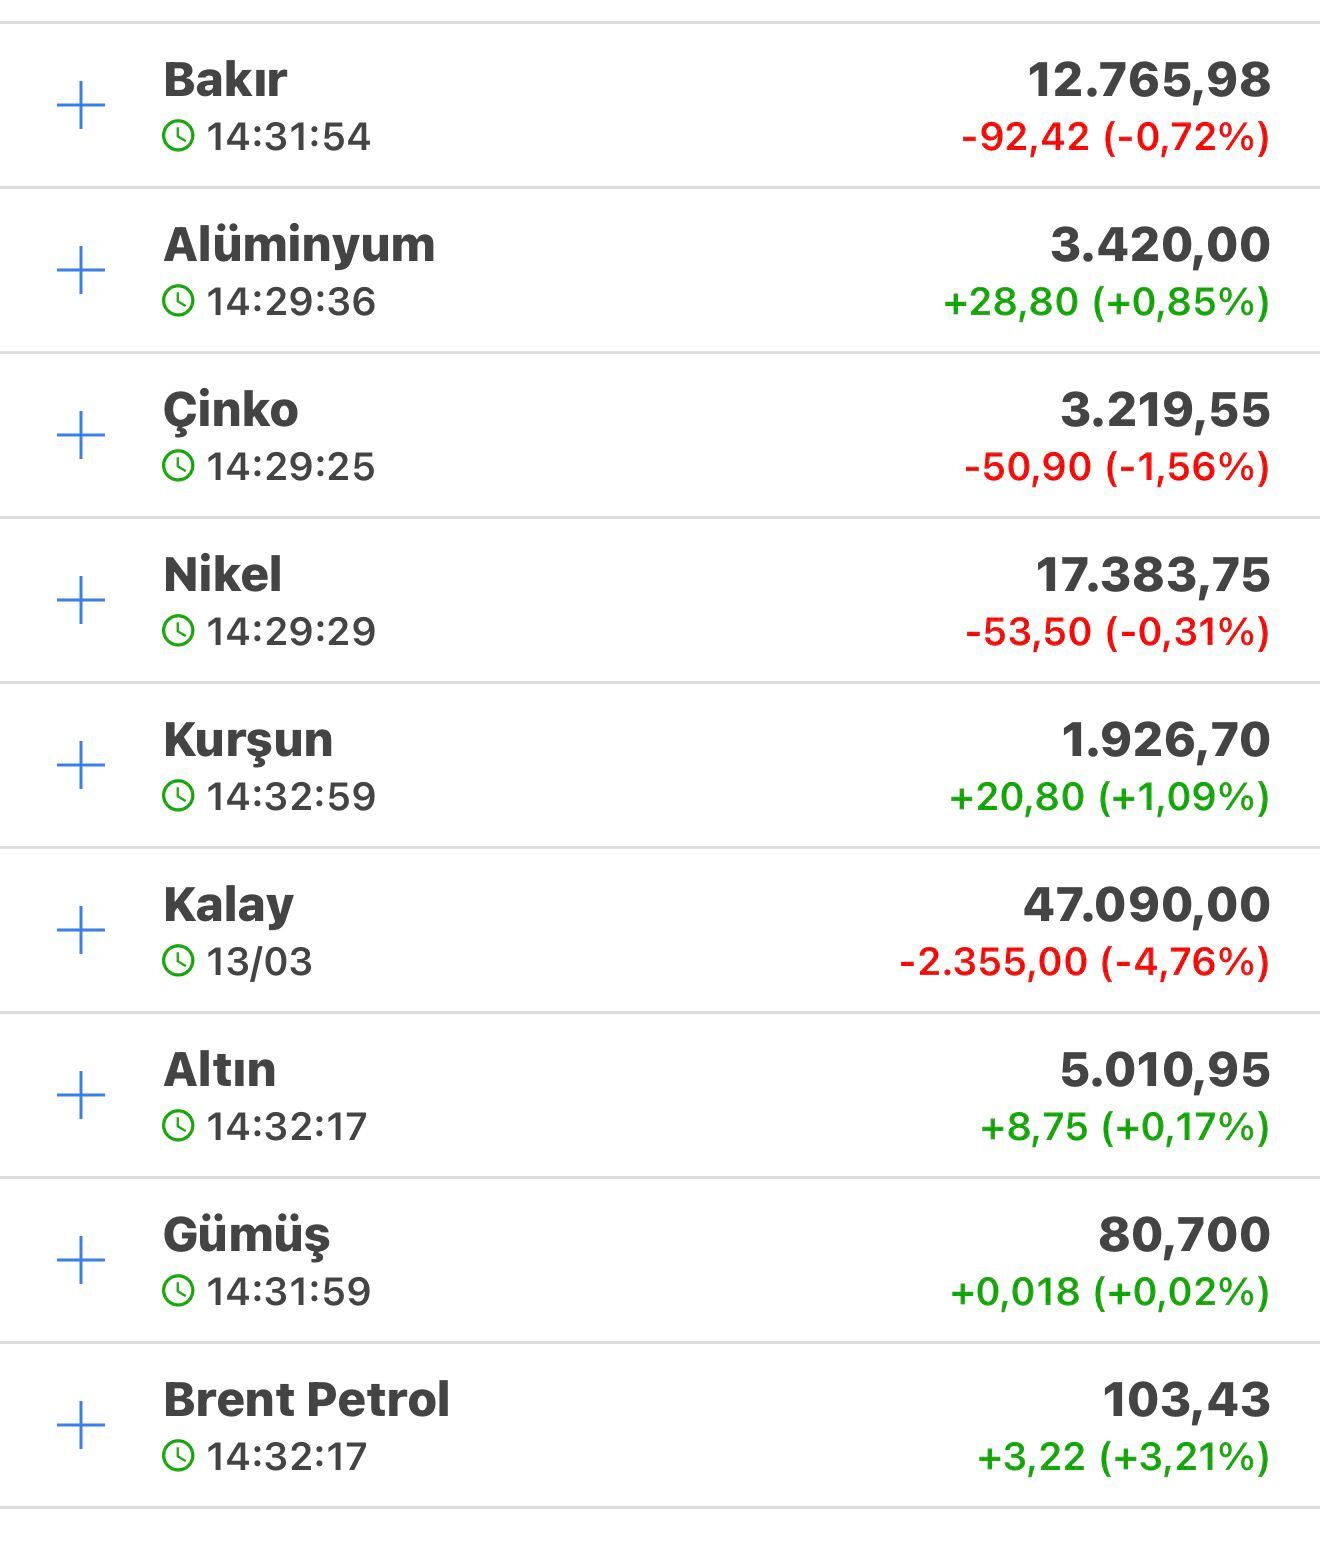This screenshot has width=1320, height=1547.
Task: Click the Brent Petrol change +3,22 (+3,21%)
Action: point(1123,1457)
